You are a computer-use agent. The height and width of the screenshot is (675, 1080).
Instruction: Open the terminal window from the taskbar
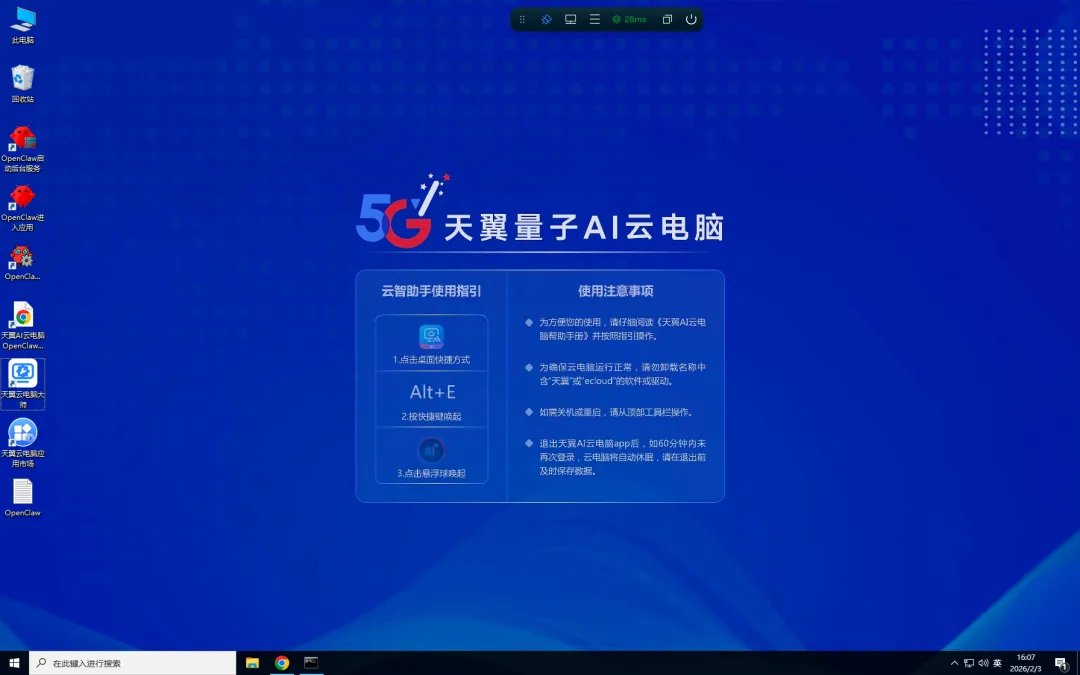(311, 663)
